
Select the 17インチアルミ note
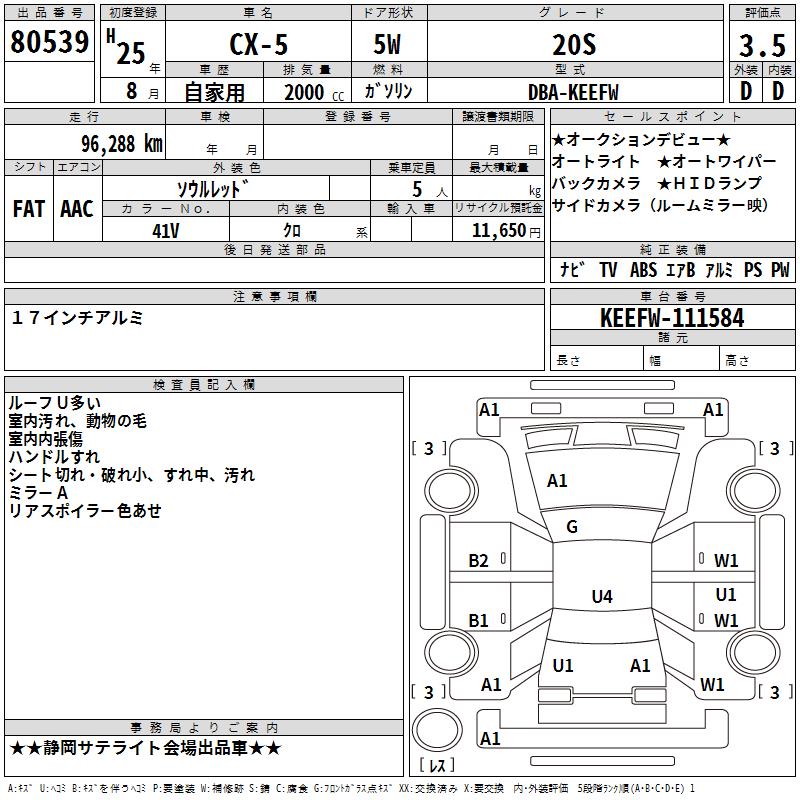click(78, 318)
